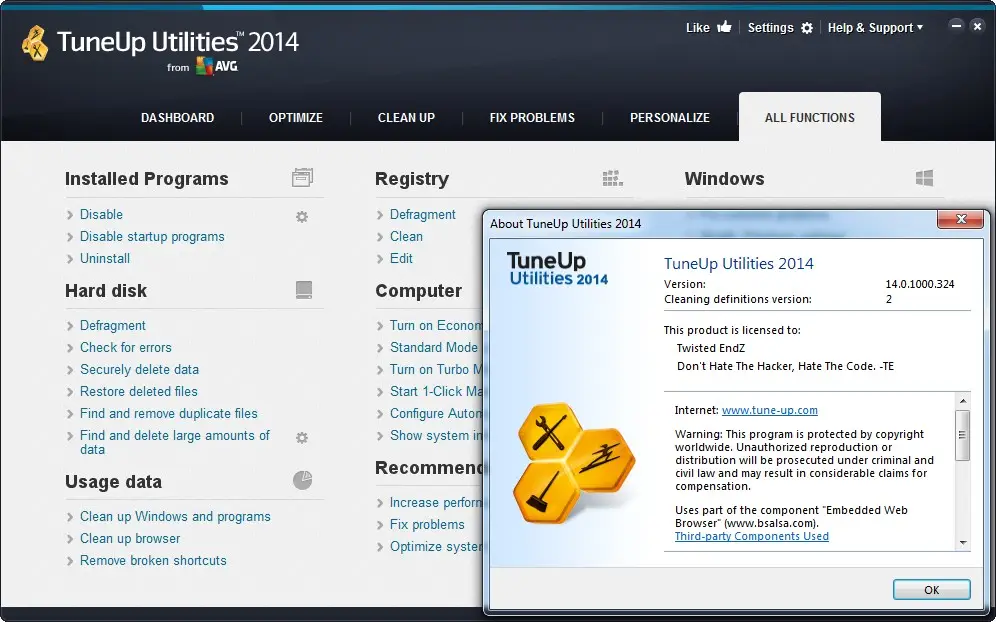Click Edit under Registry
Screen dimensions: 996x622
click(x=401, y=259)
